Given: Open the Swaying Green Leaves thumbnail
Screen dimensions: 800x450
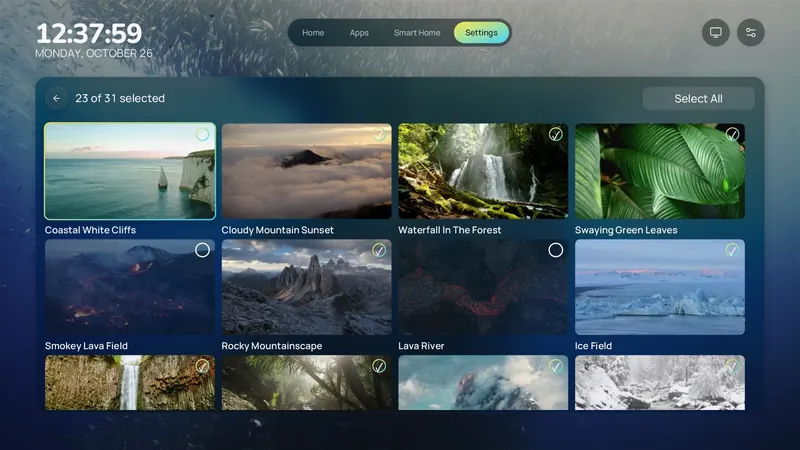Looking at the screenshot, I should pyautogui.click(x=660, y=171).
